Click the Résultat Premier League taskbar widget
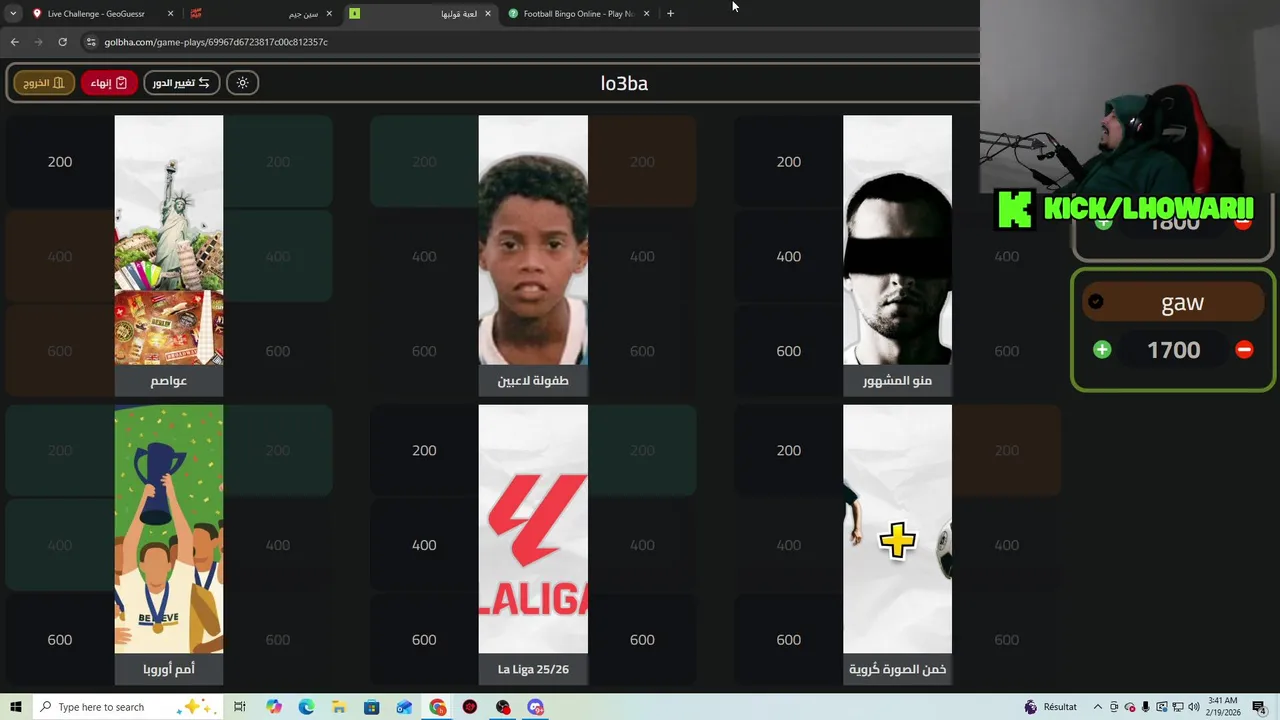 click(x=1051, y=707)
